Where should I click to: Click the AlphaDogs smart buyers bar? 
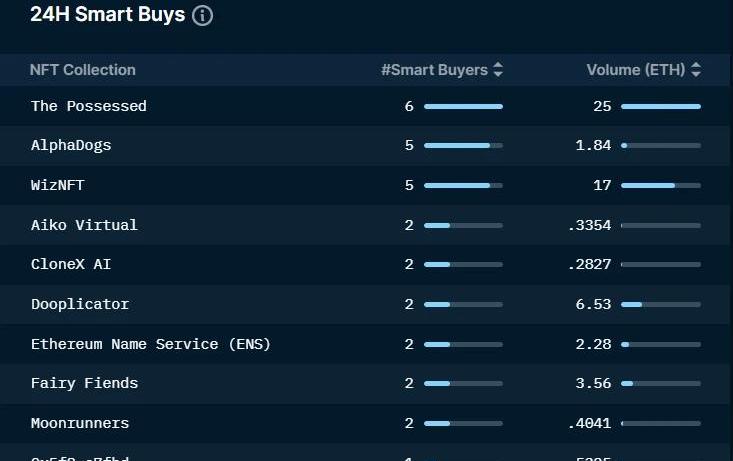[x=463, y=145]
